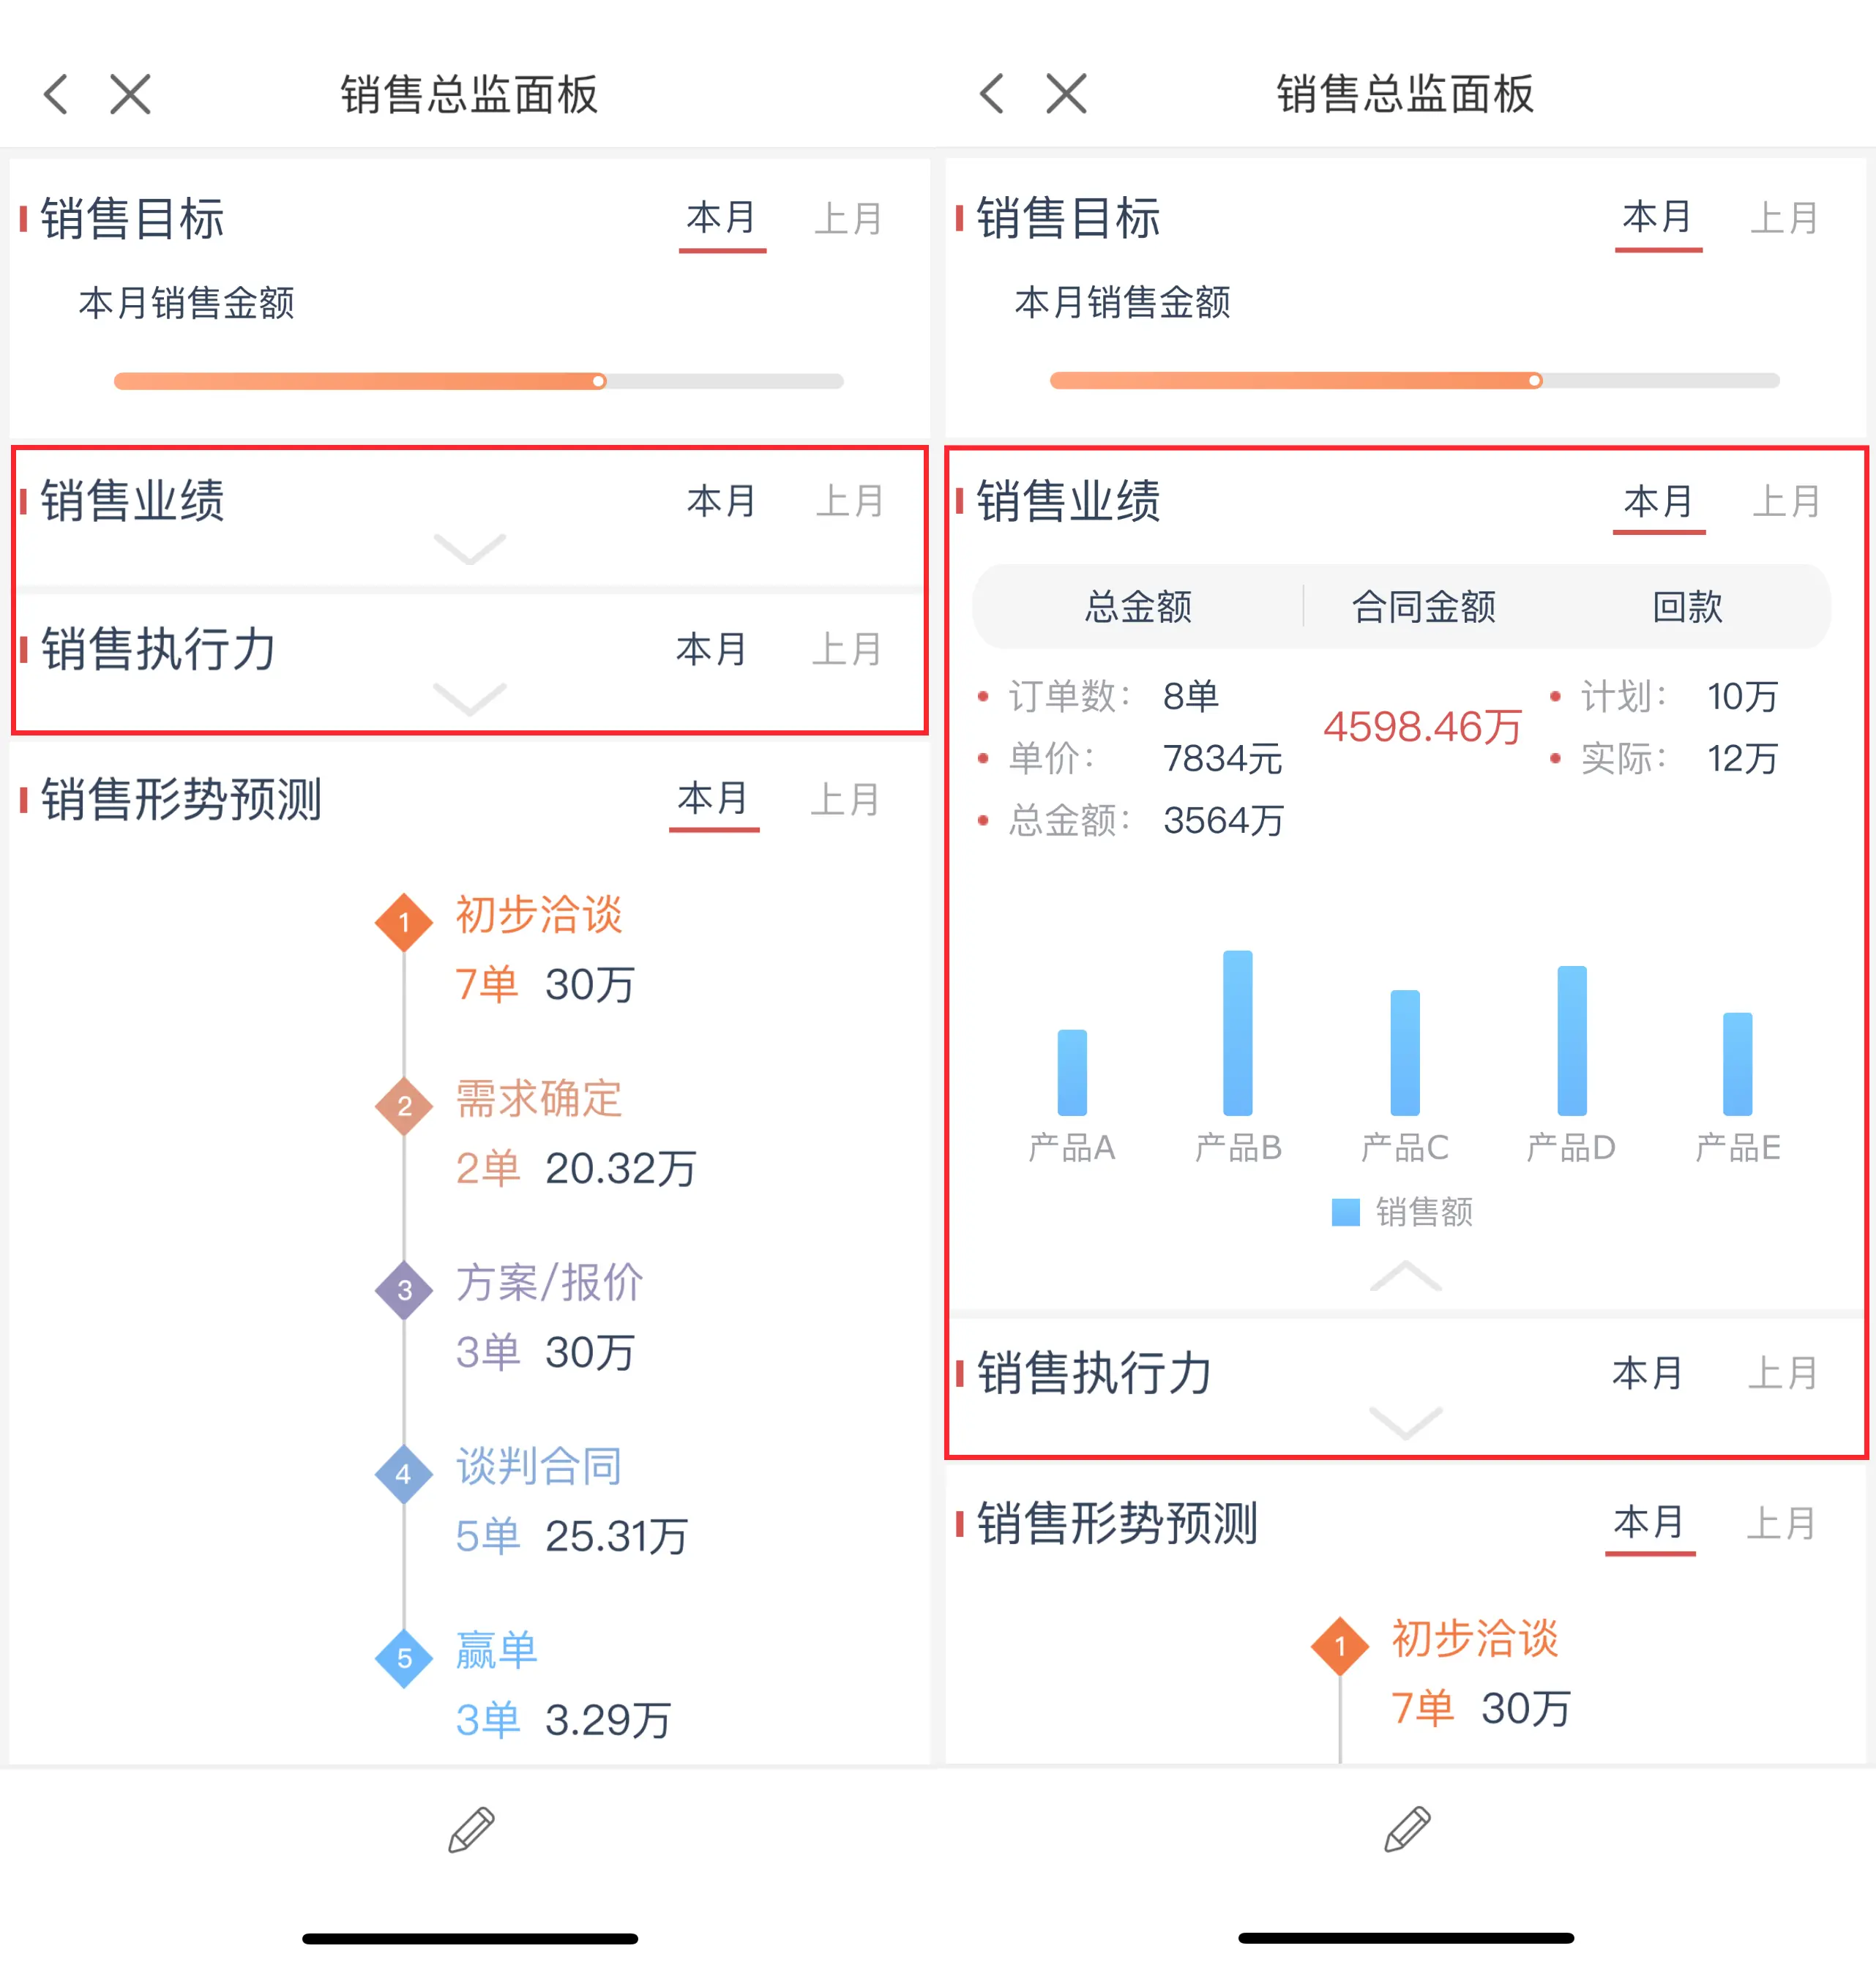
Task: Tap stage 5 赢单 diamond marker
Action: tap(404, 1658)
